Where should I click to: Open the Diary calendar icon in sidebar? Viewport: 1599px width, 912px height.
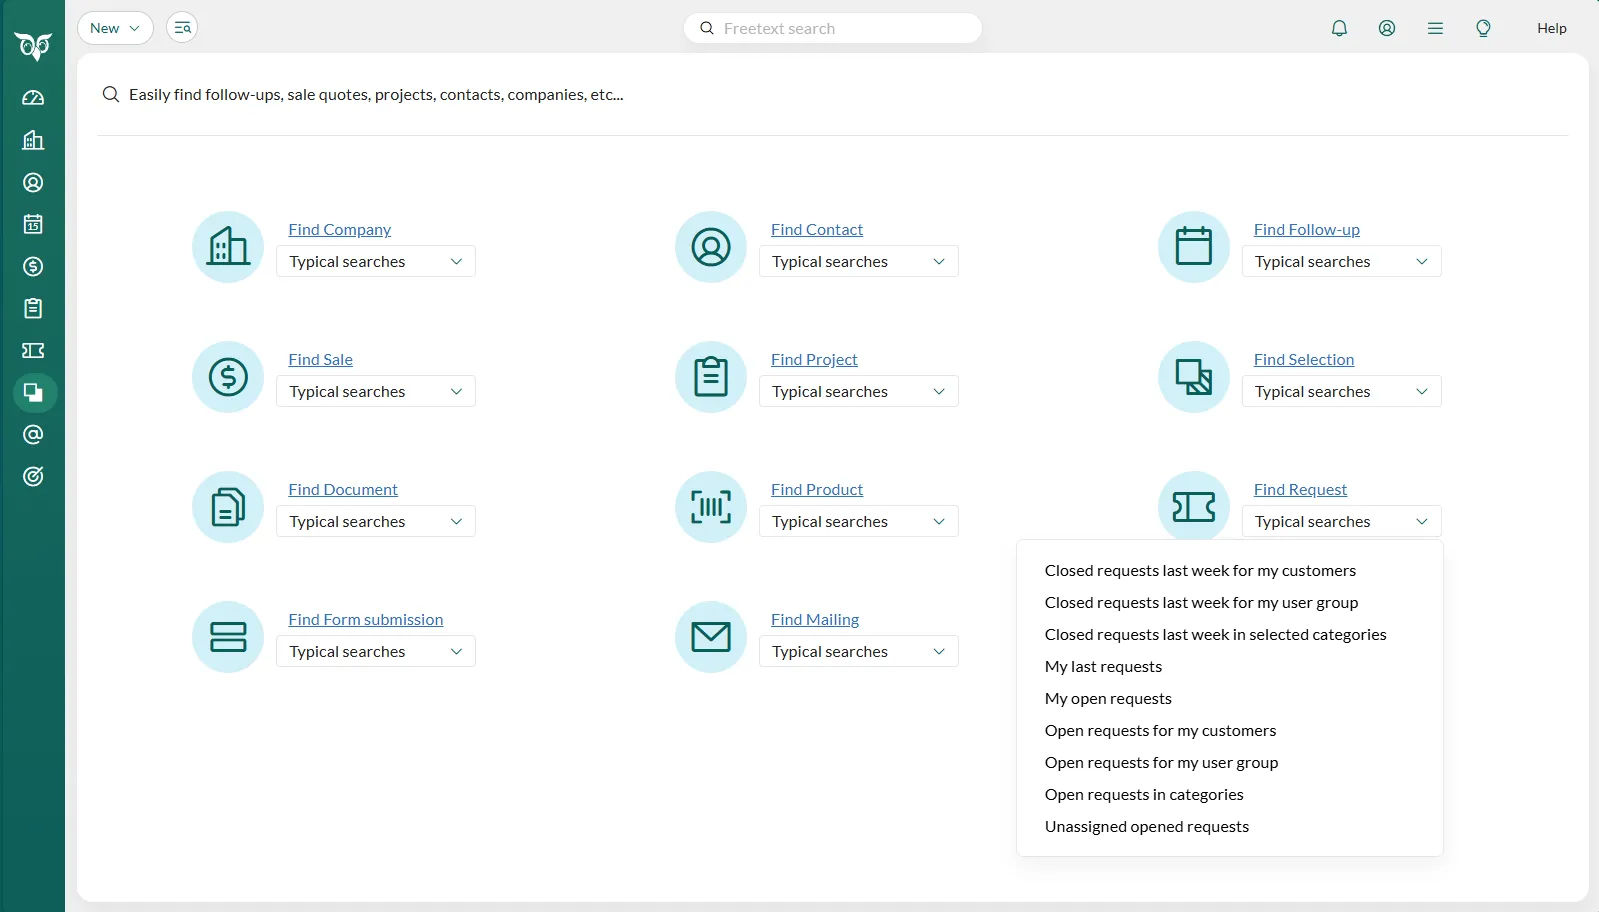pyautogui.click(x=33, y=224)
